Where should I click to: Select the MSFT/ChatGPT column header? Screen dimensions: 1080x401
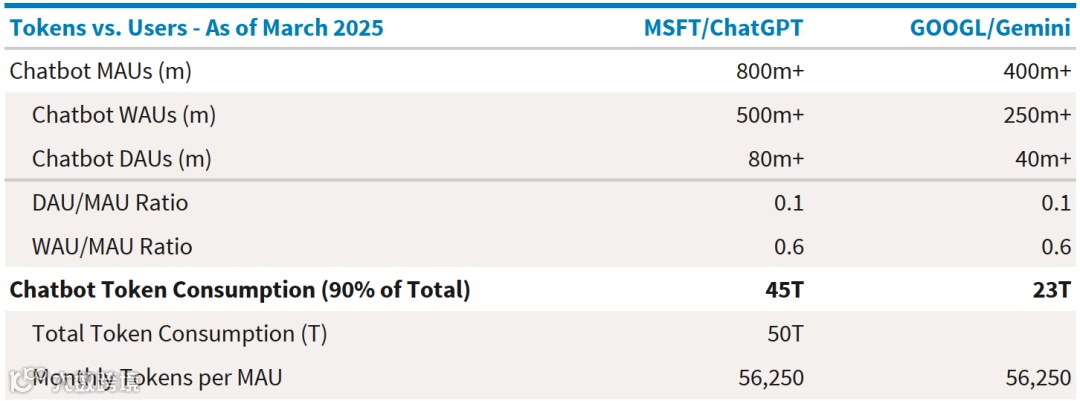click(723, 28)
